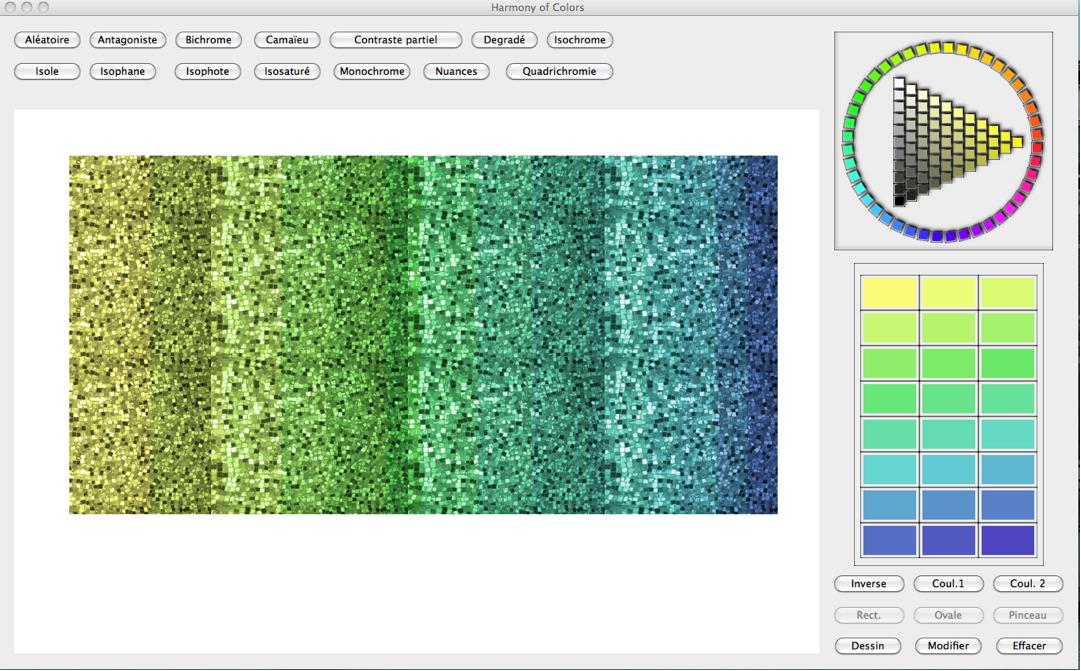Click the glitter gradient image on the canvas
This screenshot has width=1081, height=671.
423,334
